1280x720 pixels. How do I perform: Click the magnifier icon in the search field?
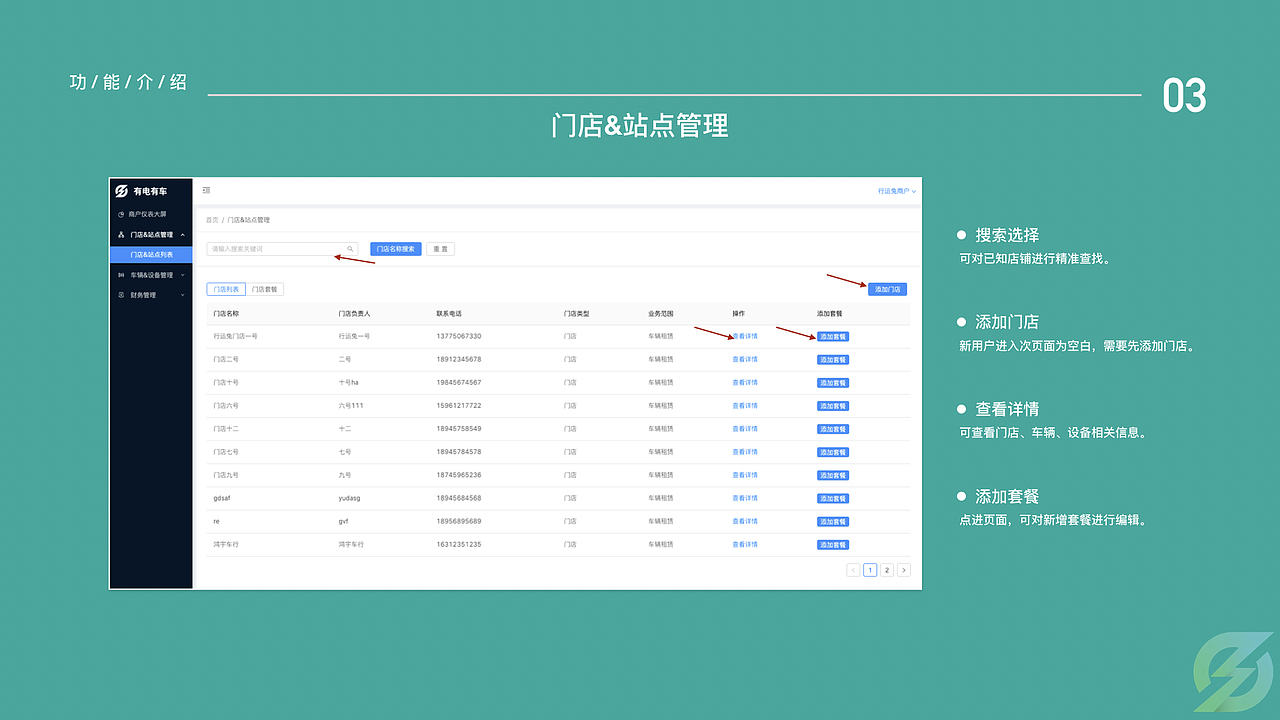[x=349, y=249]
